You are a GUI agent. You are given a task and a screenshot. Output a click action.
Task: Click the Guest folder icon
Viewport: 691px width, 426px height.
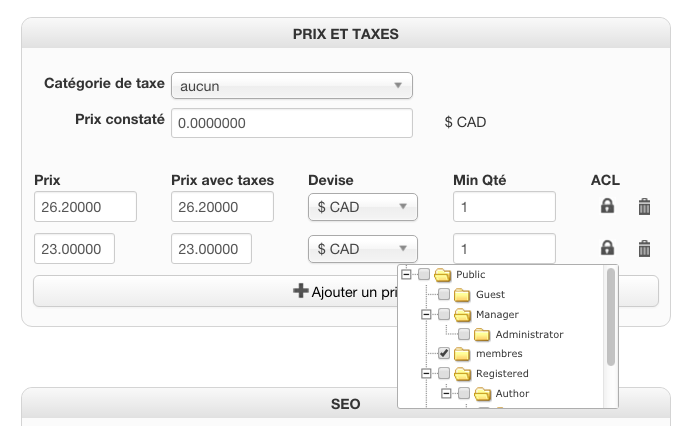pos(462,295)
